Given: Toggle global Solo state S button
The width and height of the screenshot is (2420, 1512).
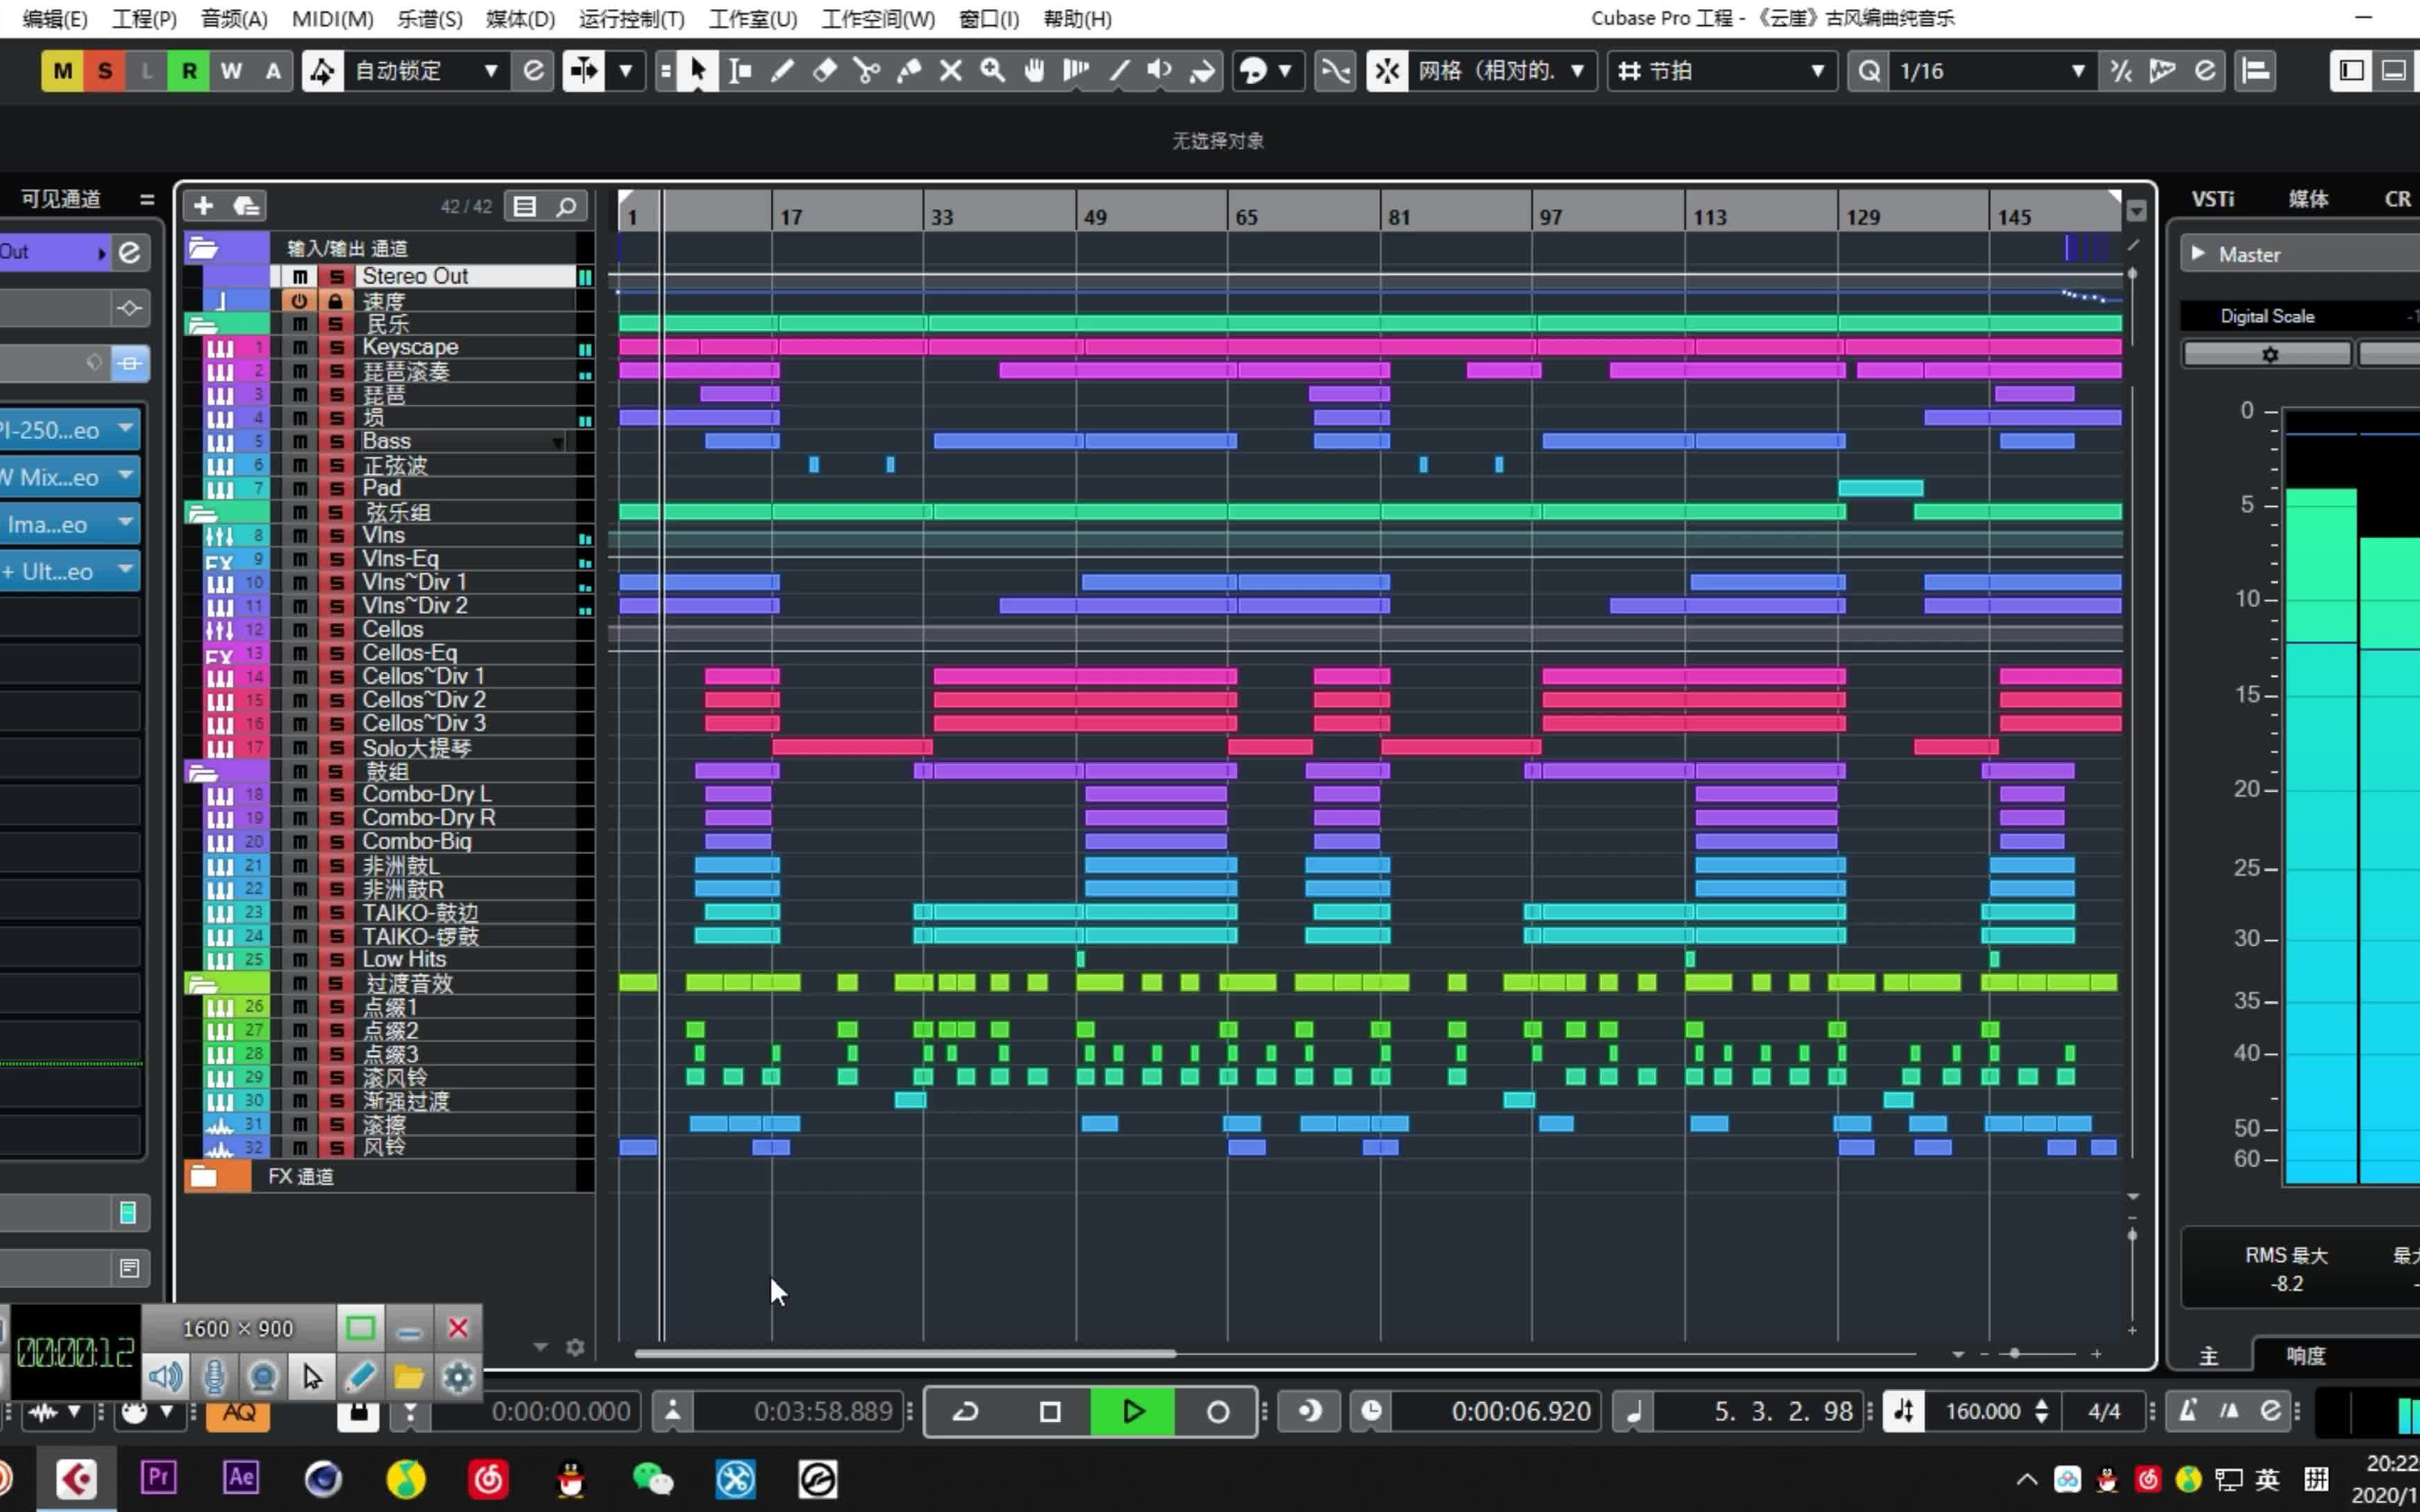Looking at the screenshot, I should (x=105, y=71).
